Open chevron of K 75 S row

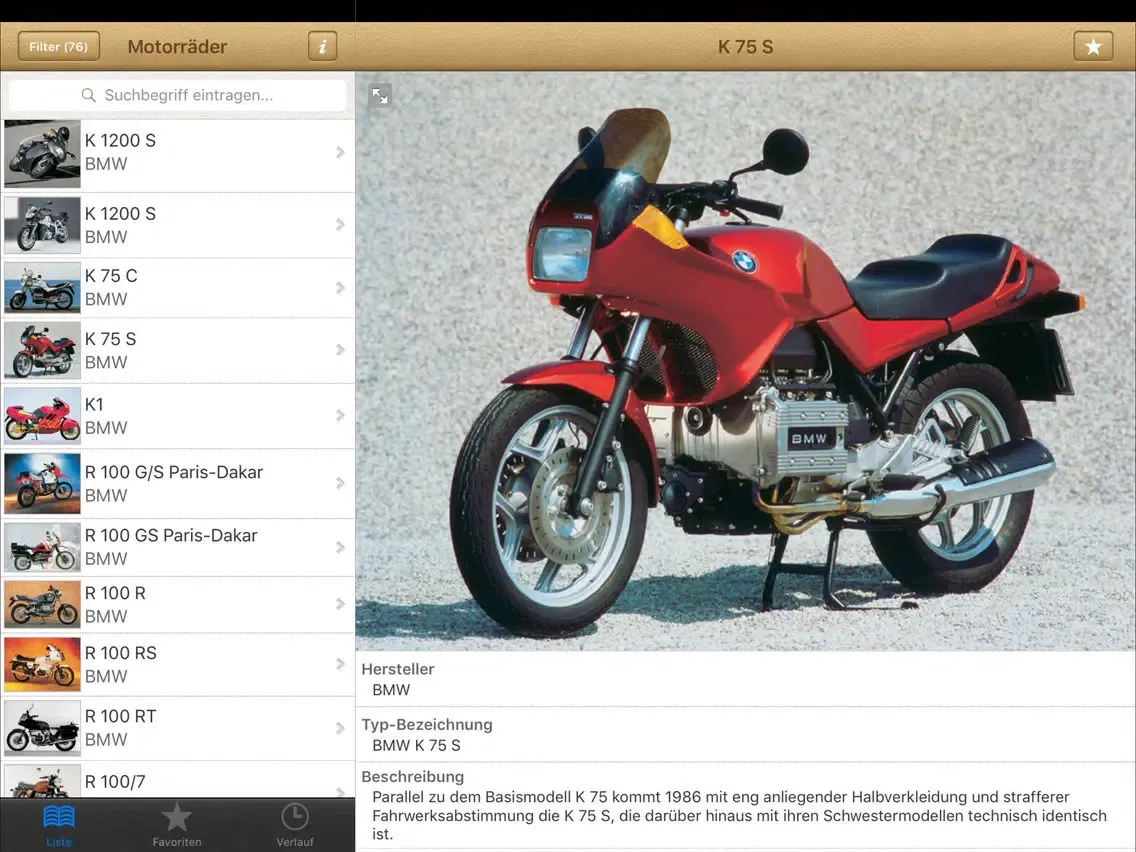(340, 350)
